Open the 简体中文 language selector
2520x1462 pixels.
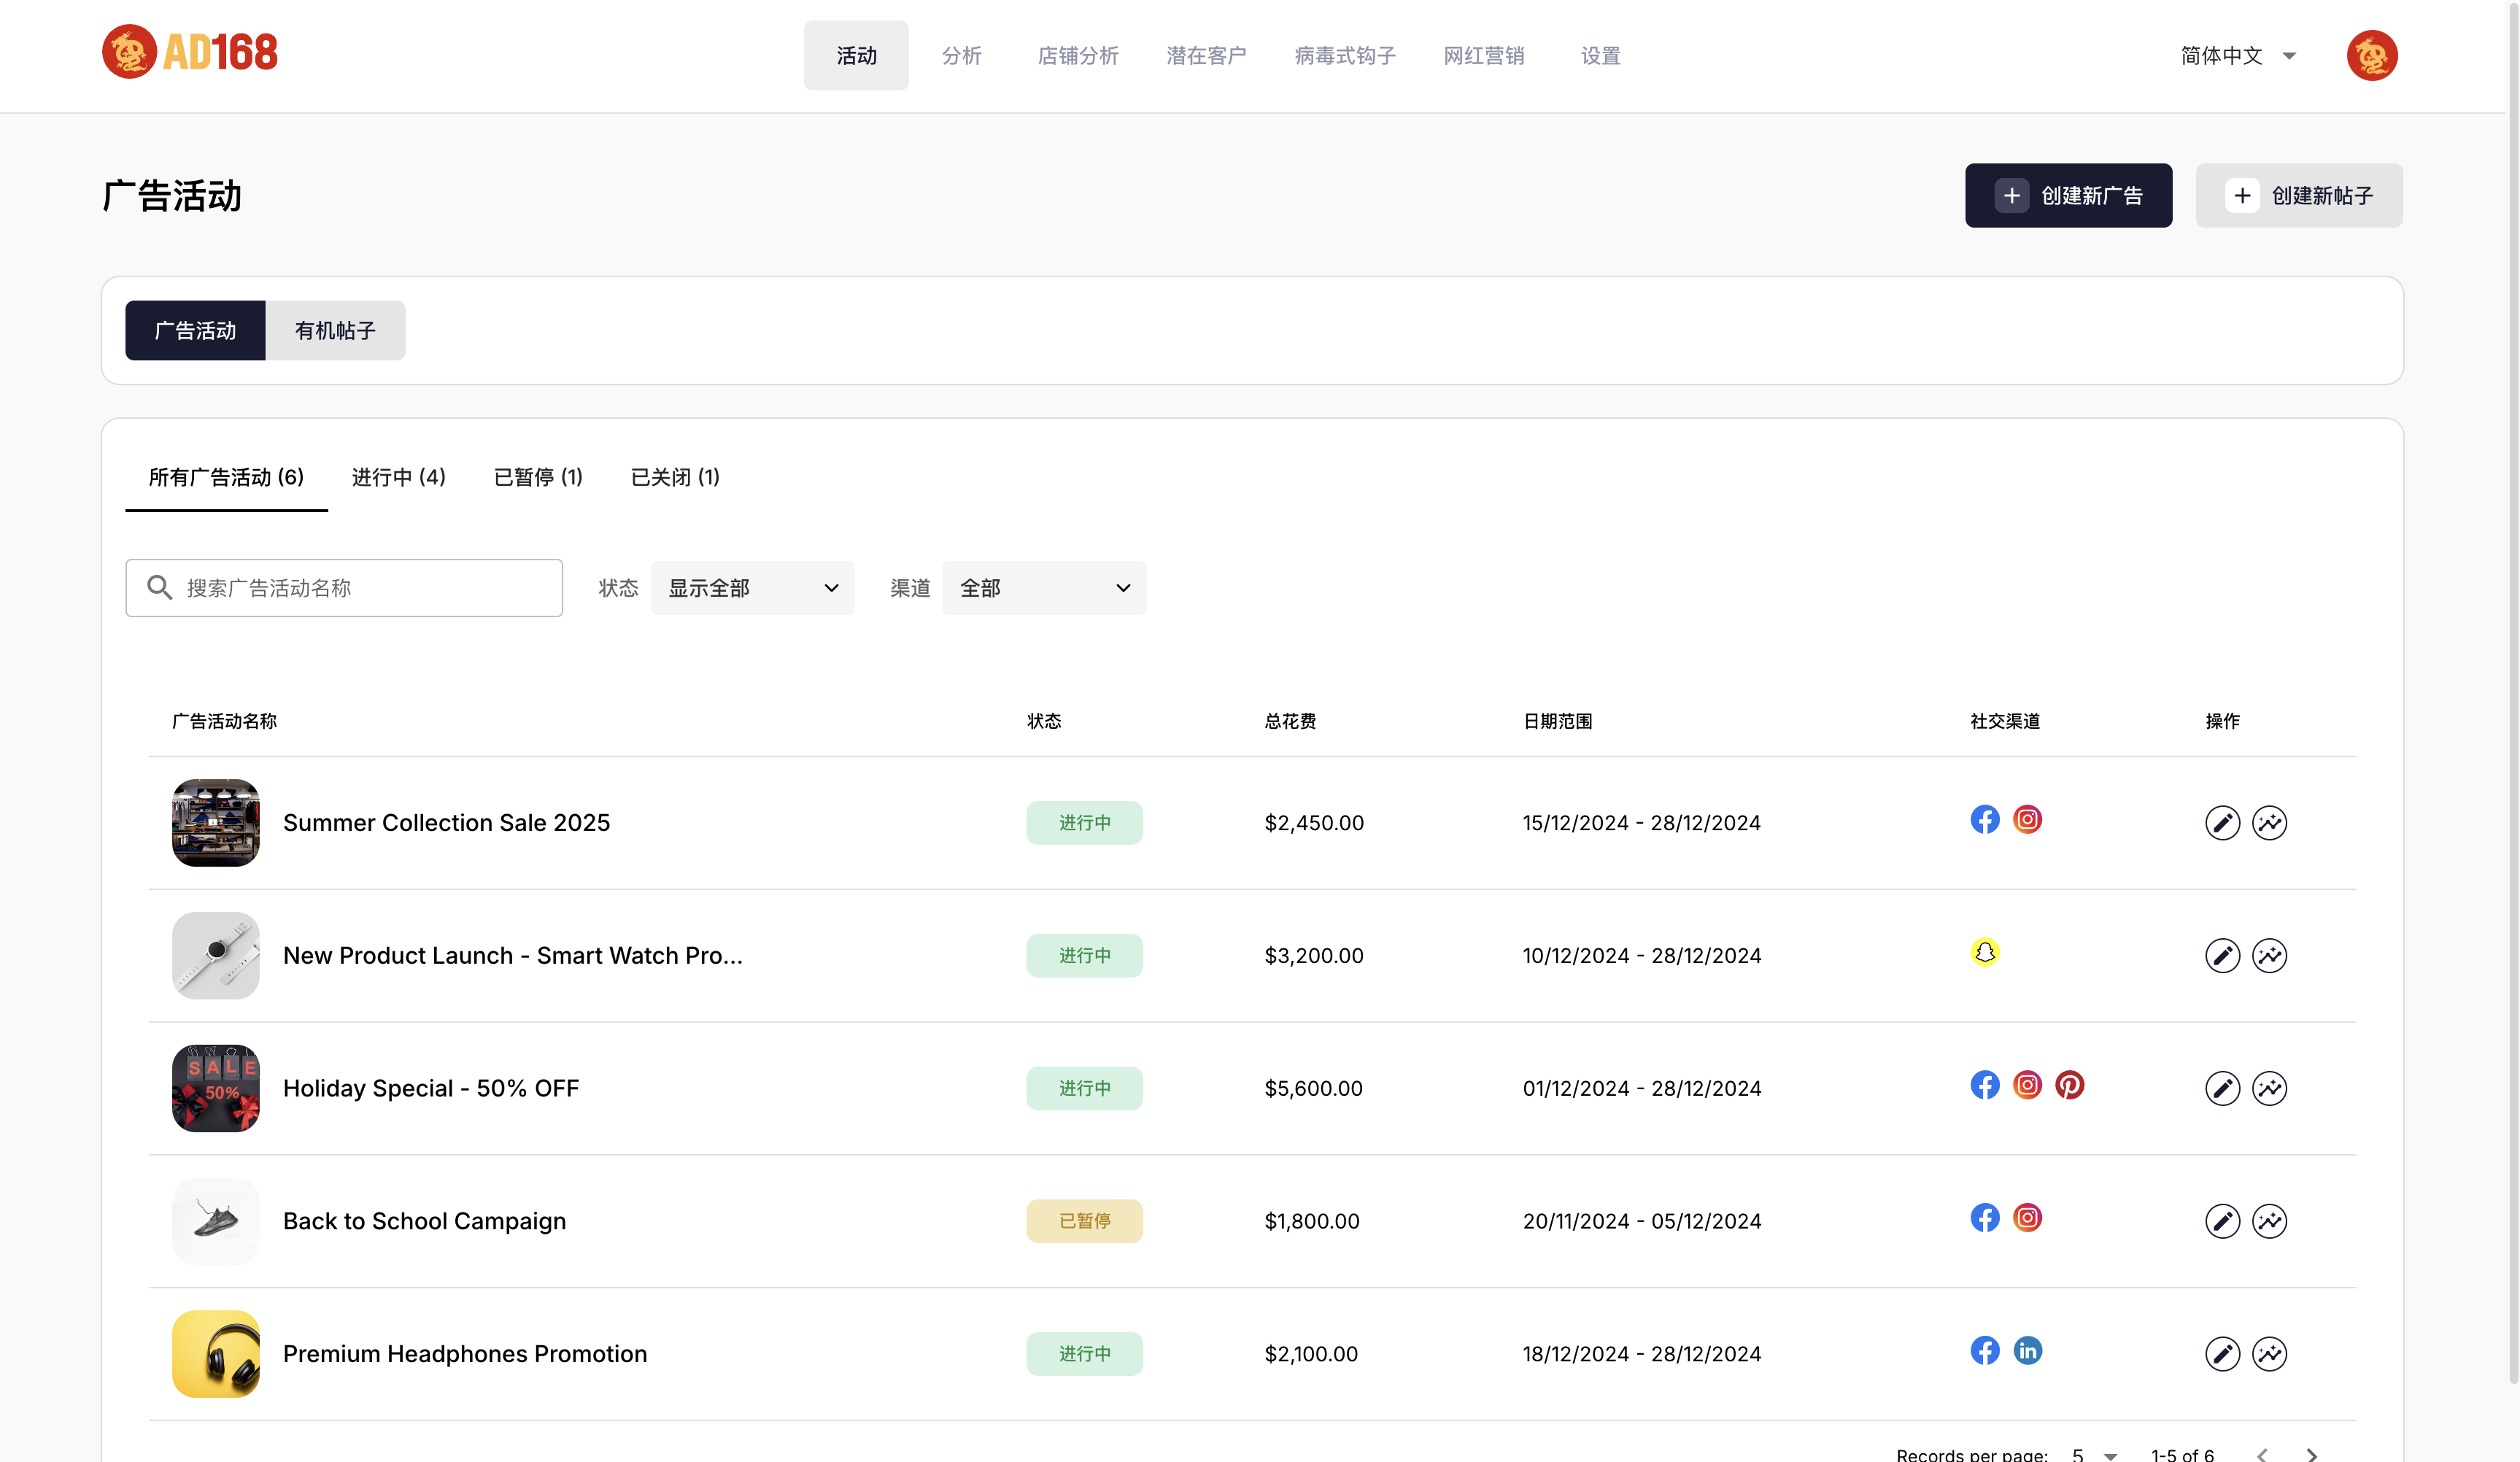pos(2238,56)
